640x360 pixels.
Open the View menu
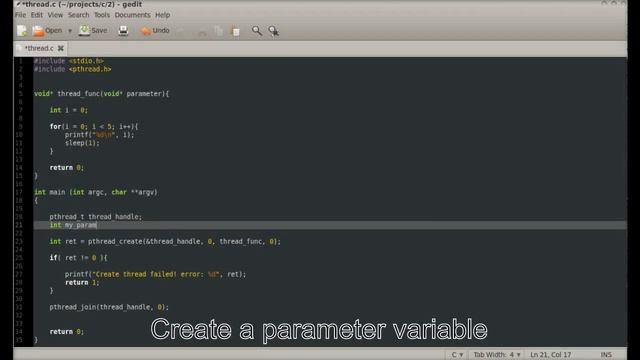click(55, 15)
